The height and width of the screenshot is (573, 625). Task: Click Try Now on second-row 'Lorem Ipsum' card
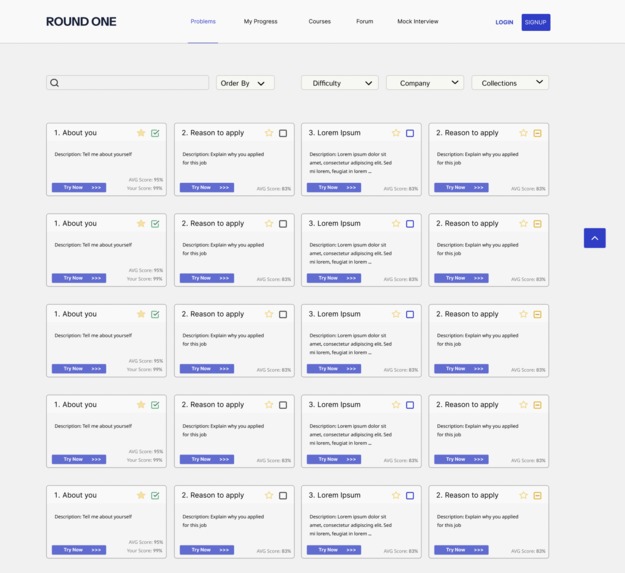(x=334, y=278)
